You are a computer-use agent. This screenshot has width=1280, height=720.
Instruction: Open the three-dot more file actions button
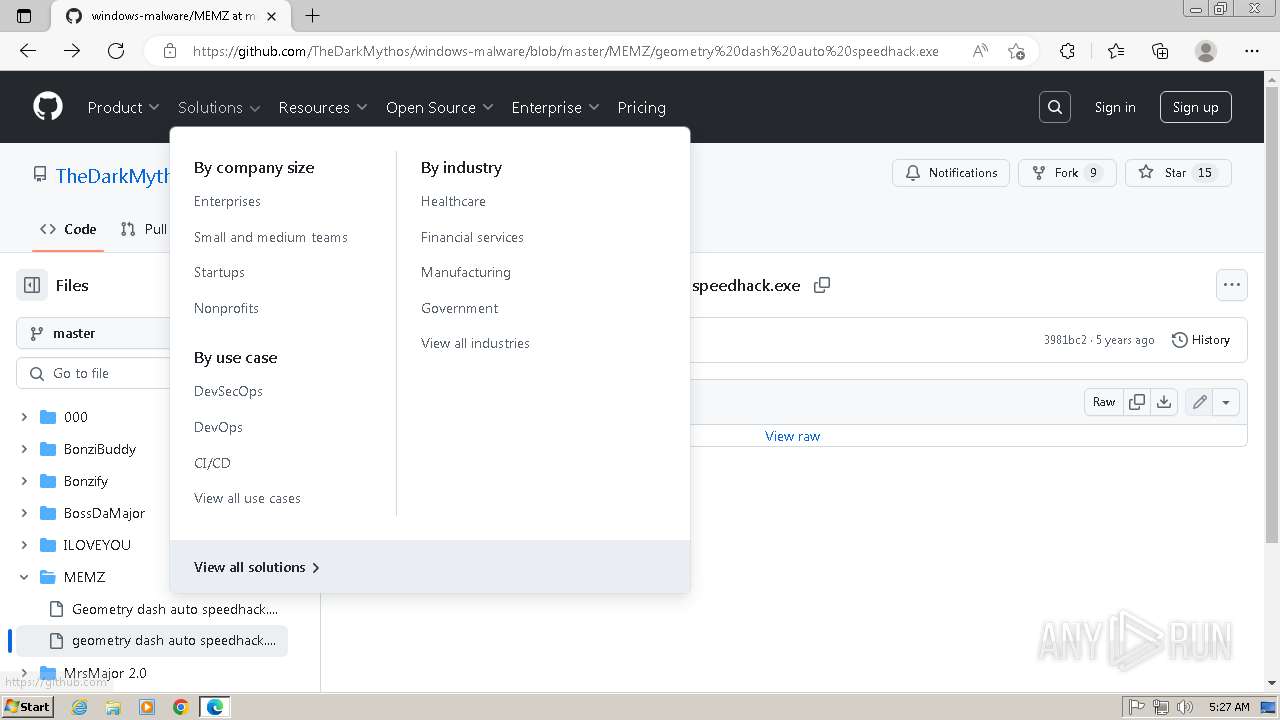1232,285
